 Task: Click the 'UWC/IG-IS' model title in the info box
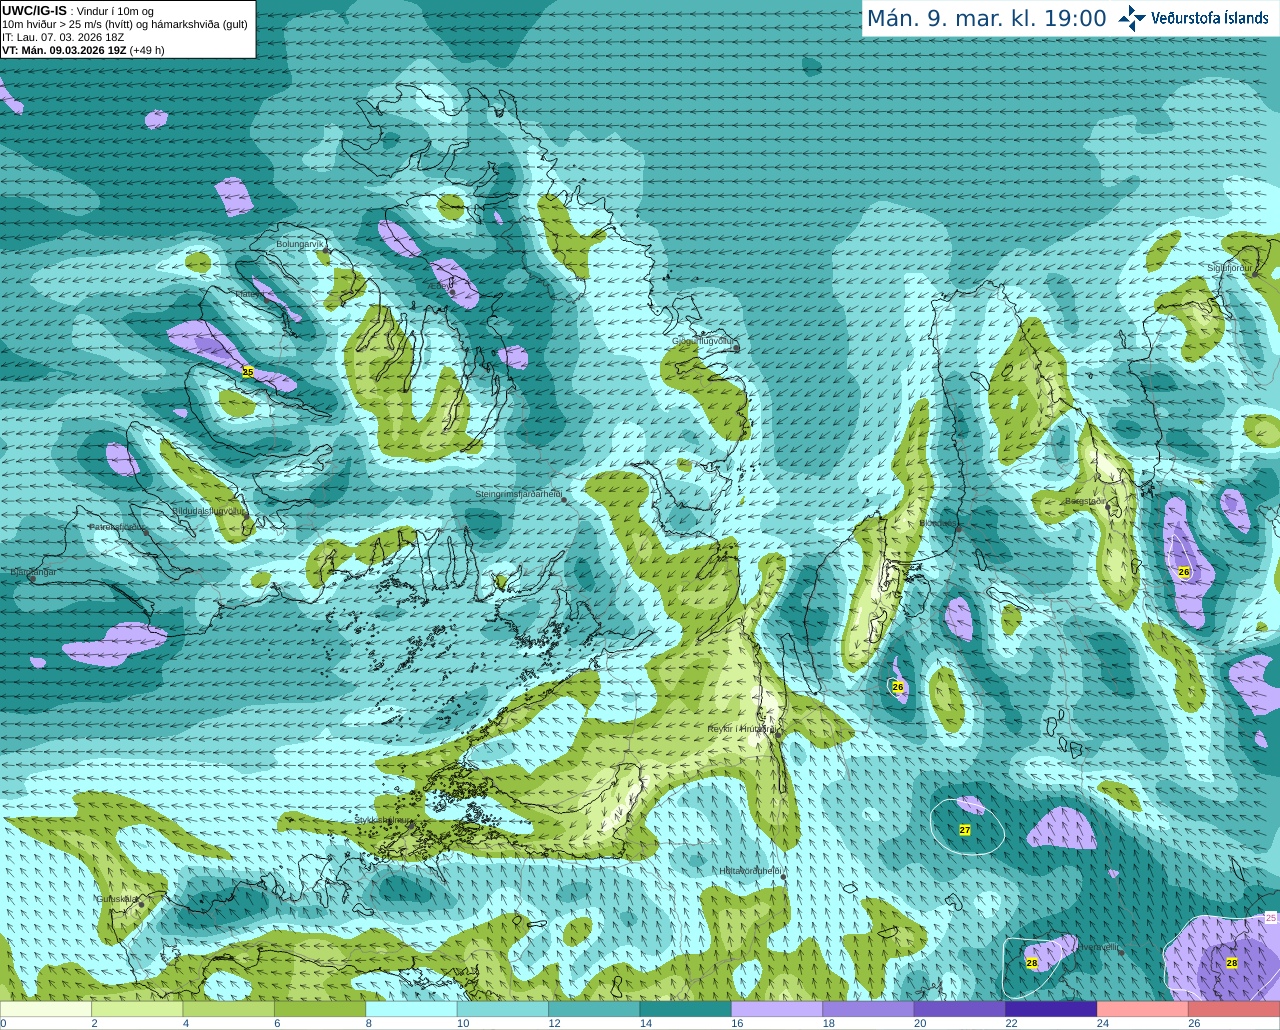(35, 10)
